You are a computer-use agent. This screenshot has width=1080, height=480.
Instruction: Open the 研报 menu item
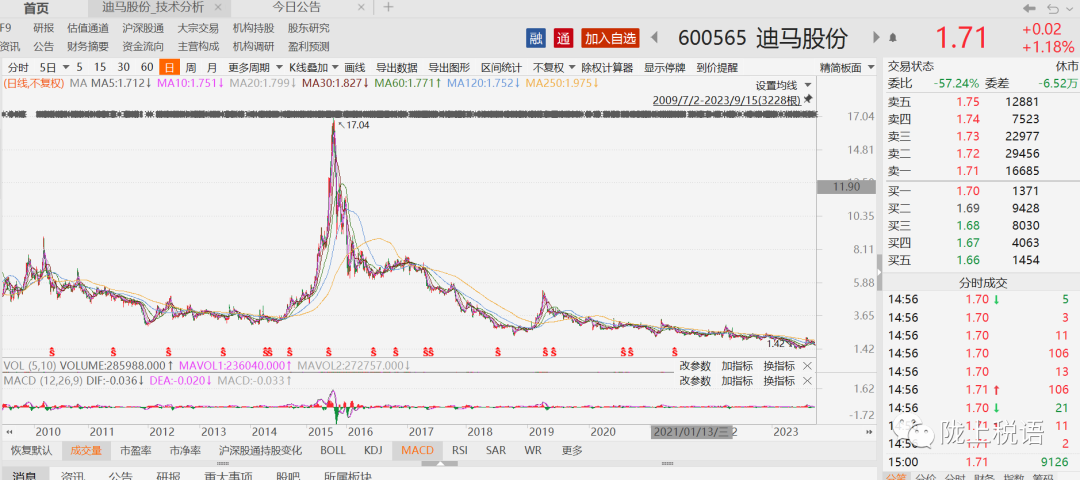click(x=43, y=28)
